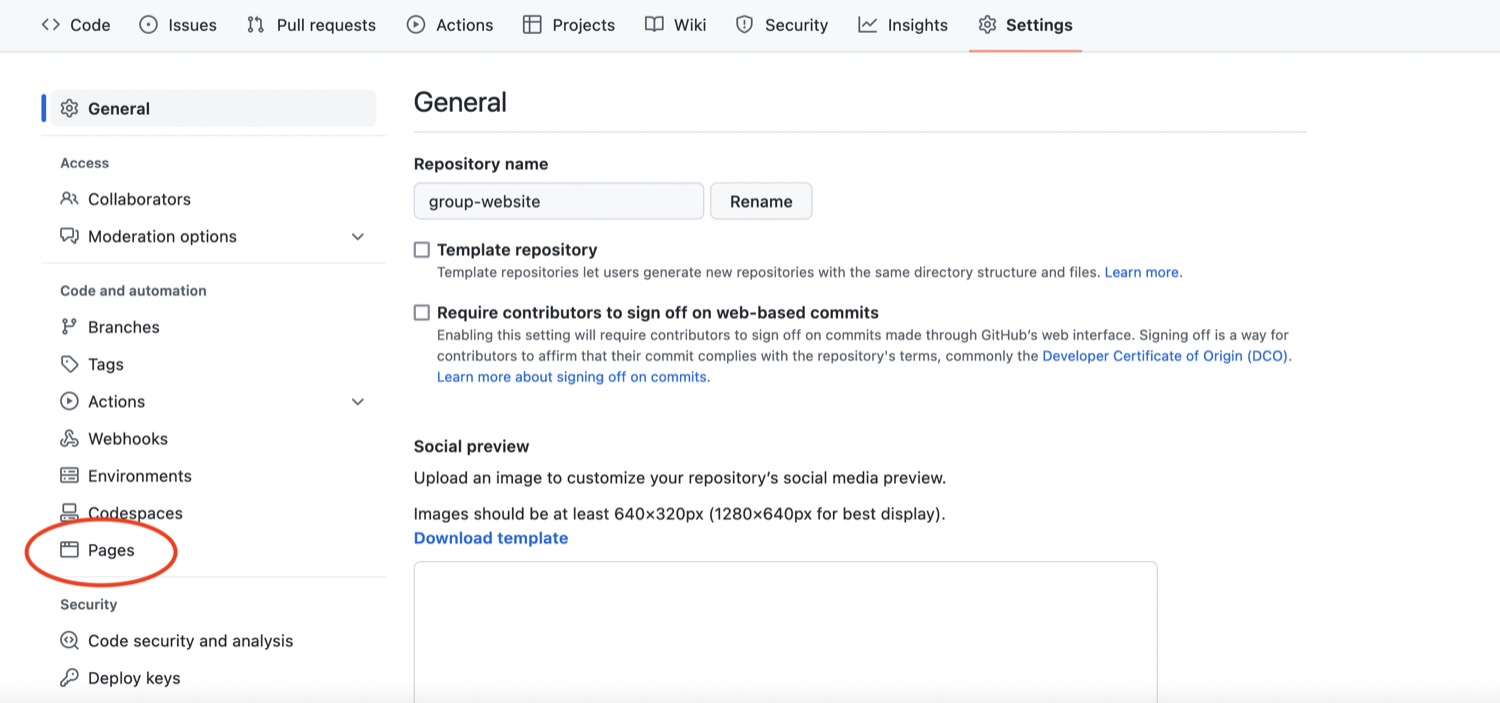Switch to the Issues tab
The height and width of the screenshot is (703, 1500).
pyautogui.click(x=178, y=25)
